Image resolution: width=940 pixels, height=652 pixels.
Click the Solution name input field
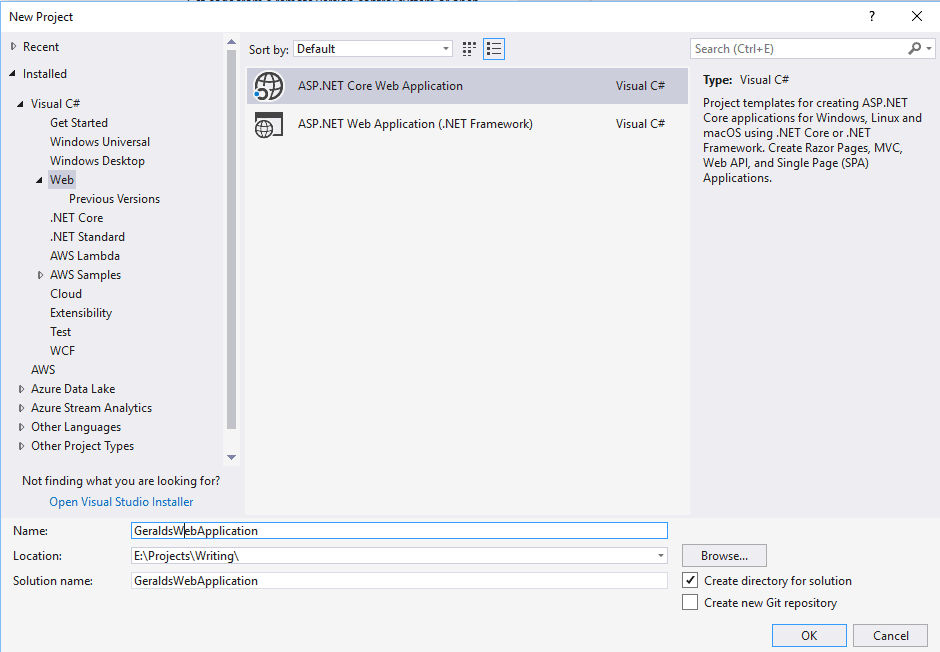(399, 581)
